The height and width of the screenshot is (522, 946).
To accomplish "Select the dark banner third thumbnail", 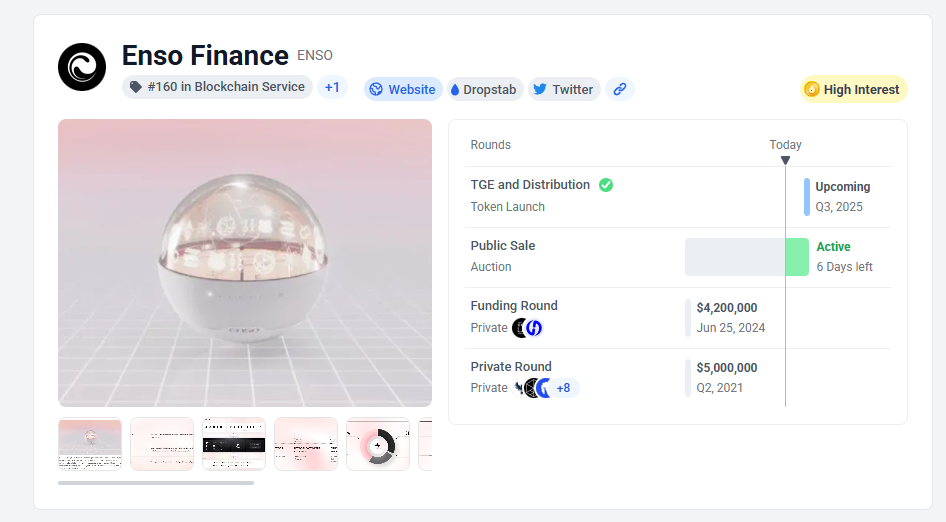I will [x=234, y=444].
